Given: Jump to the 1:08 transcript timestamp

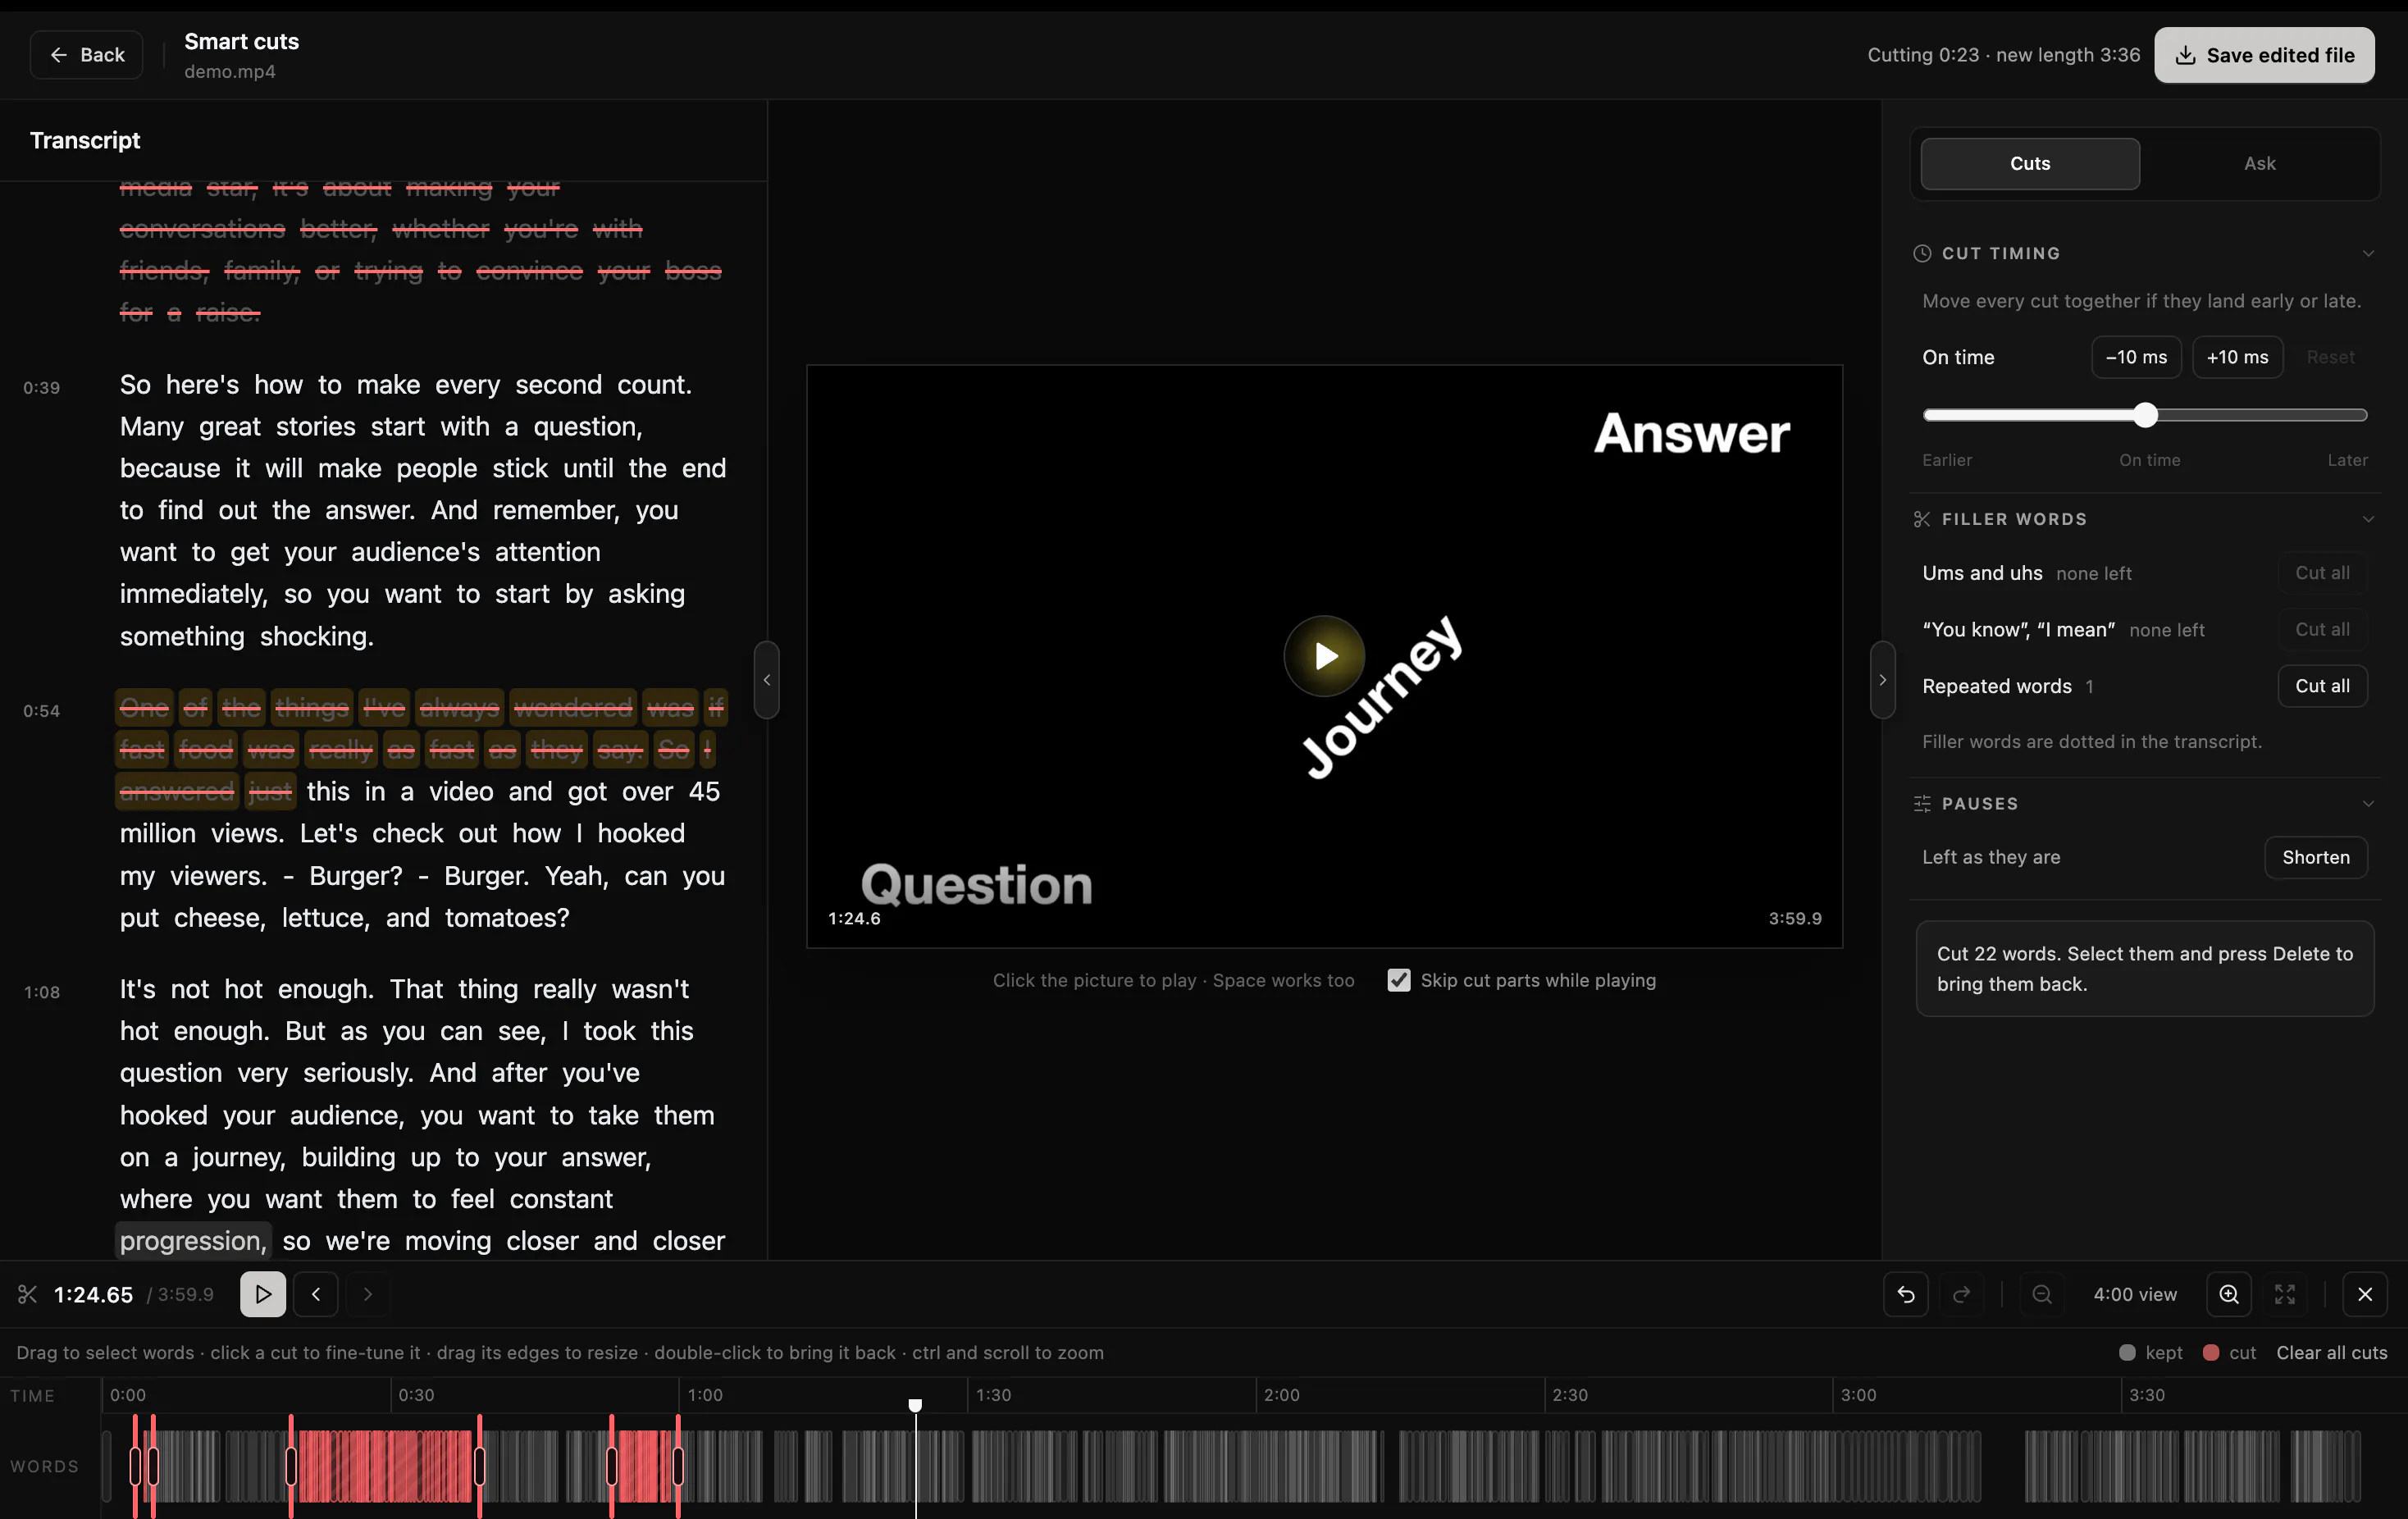Looking at the screenshot, I should 42,992.
